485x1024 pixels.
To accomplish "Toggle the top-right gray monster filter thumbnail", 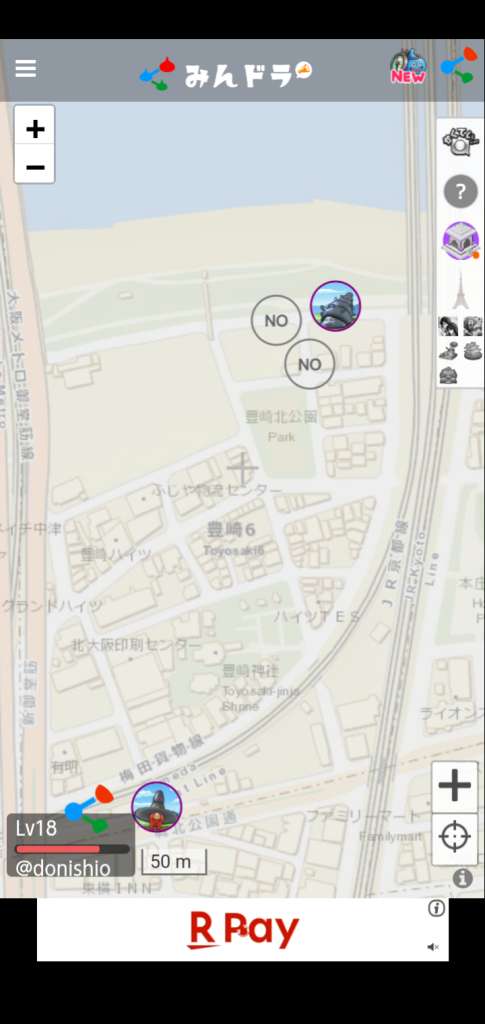I will tap(473, 327).
